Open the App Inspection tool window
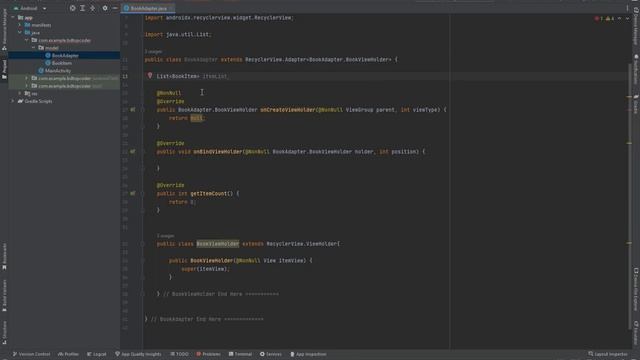640x360 pixels. point(308,354)
